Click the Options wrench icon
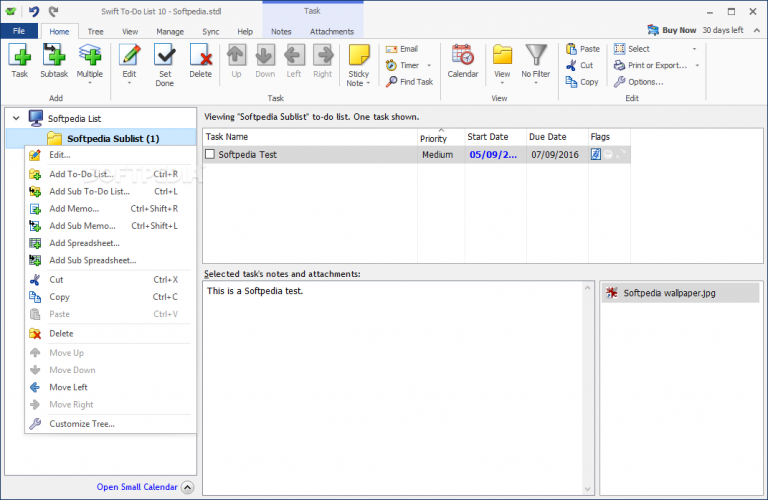The image size is (768, 500). pos(620,82)
